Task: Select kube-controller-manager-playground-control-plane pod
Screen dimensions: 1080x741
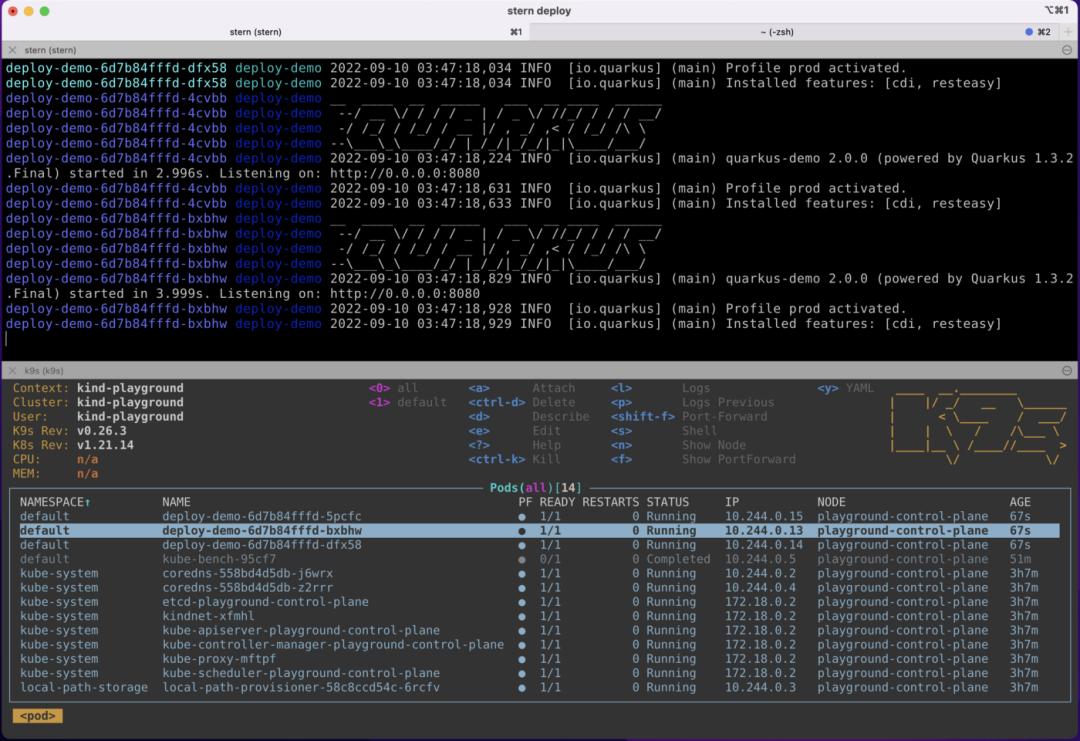Action: coord(539,645)
